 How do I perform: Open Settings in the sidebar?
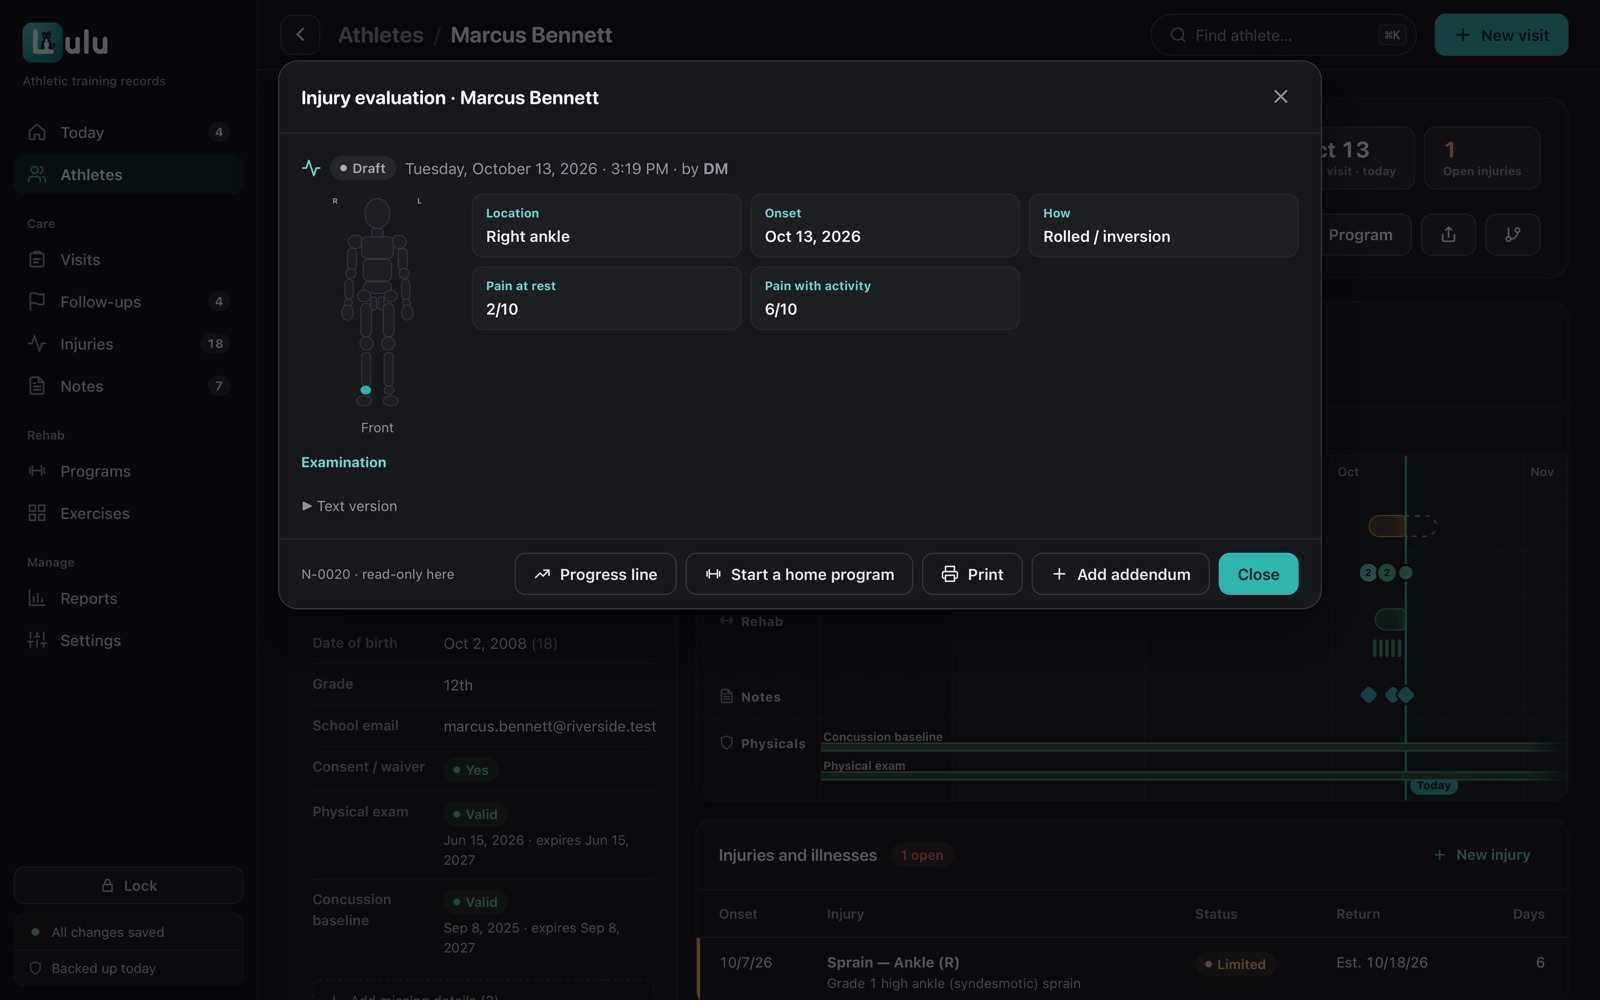pos(128,640)
